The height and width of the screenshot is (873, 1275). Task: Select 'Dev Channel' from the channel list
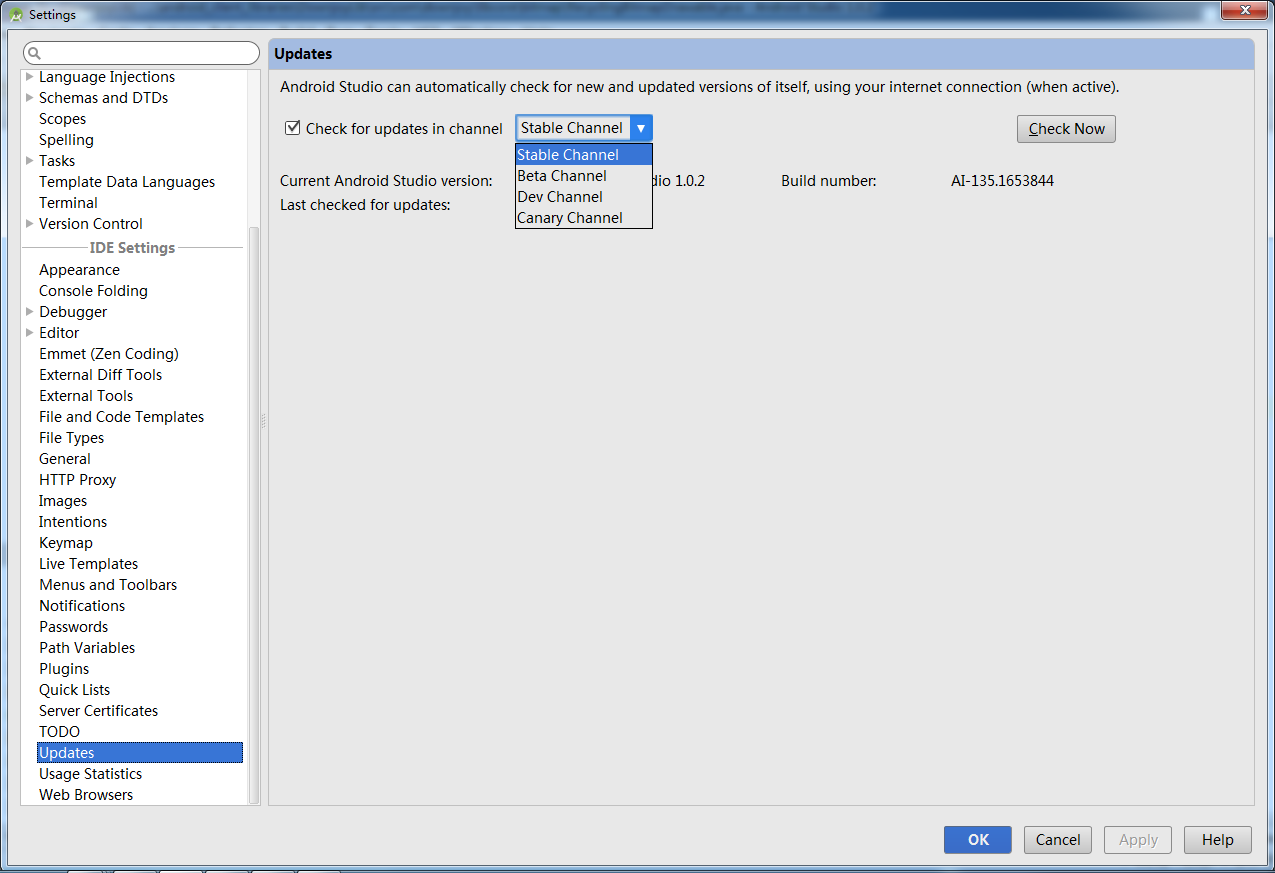(559, 196)
